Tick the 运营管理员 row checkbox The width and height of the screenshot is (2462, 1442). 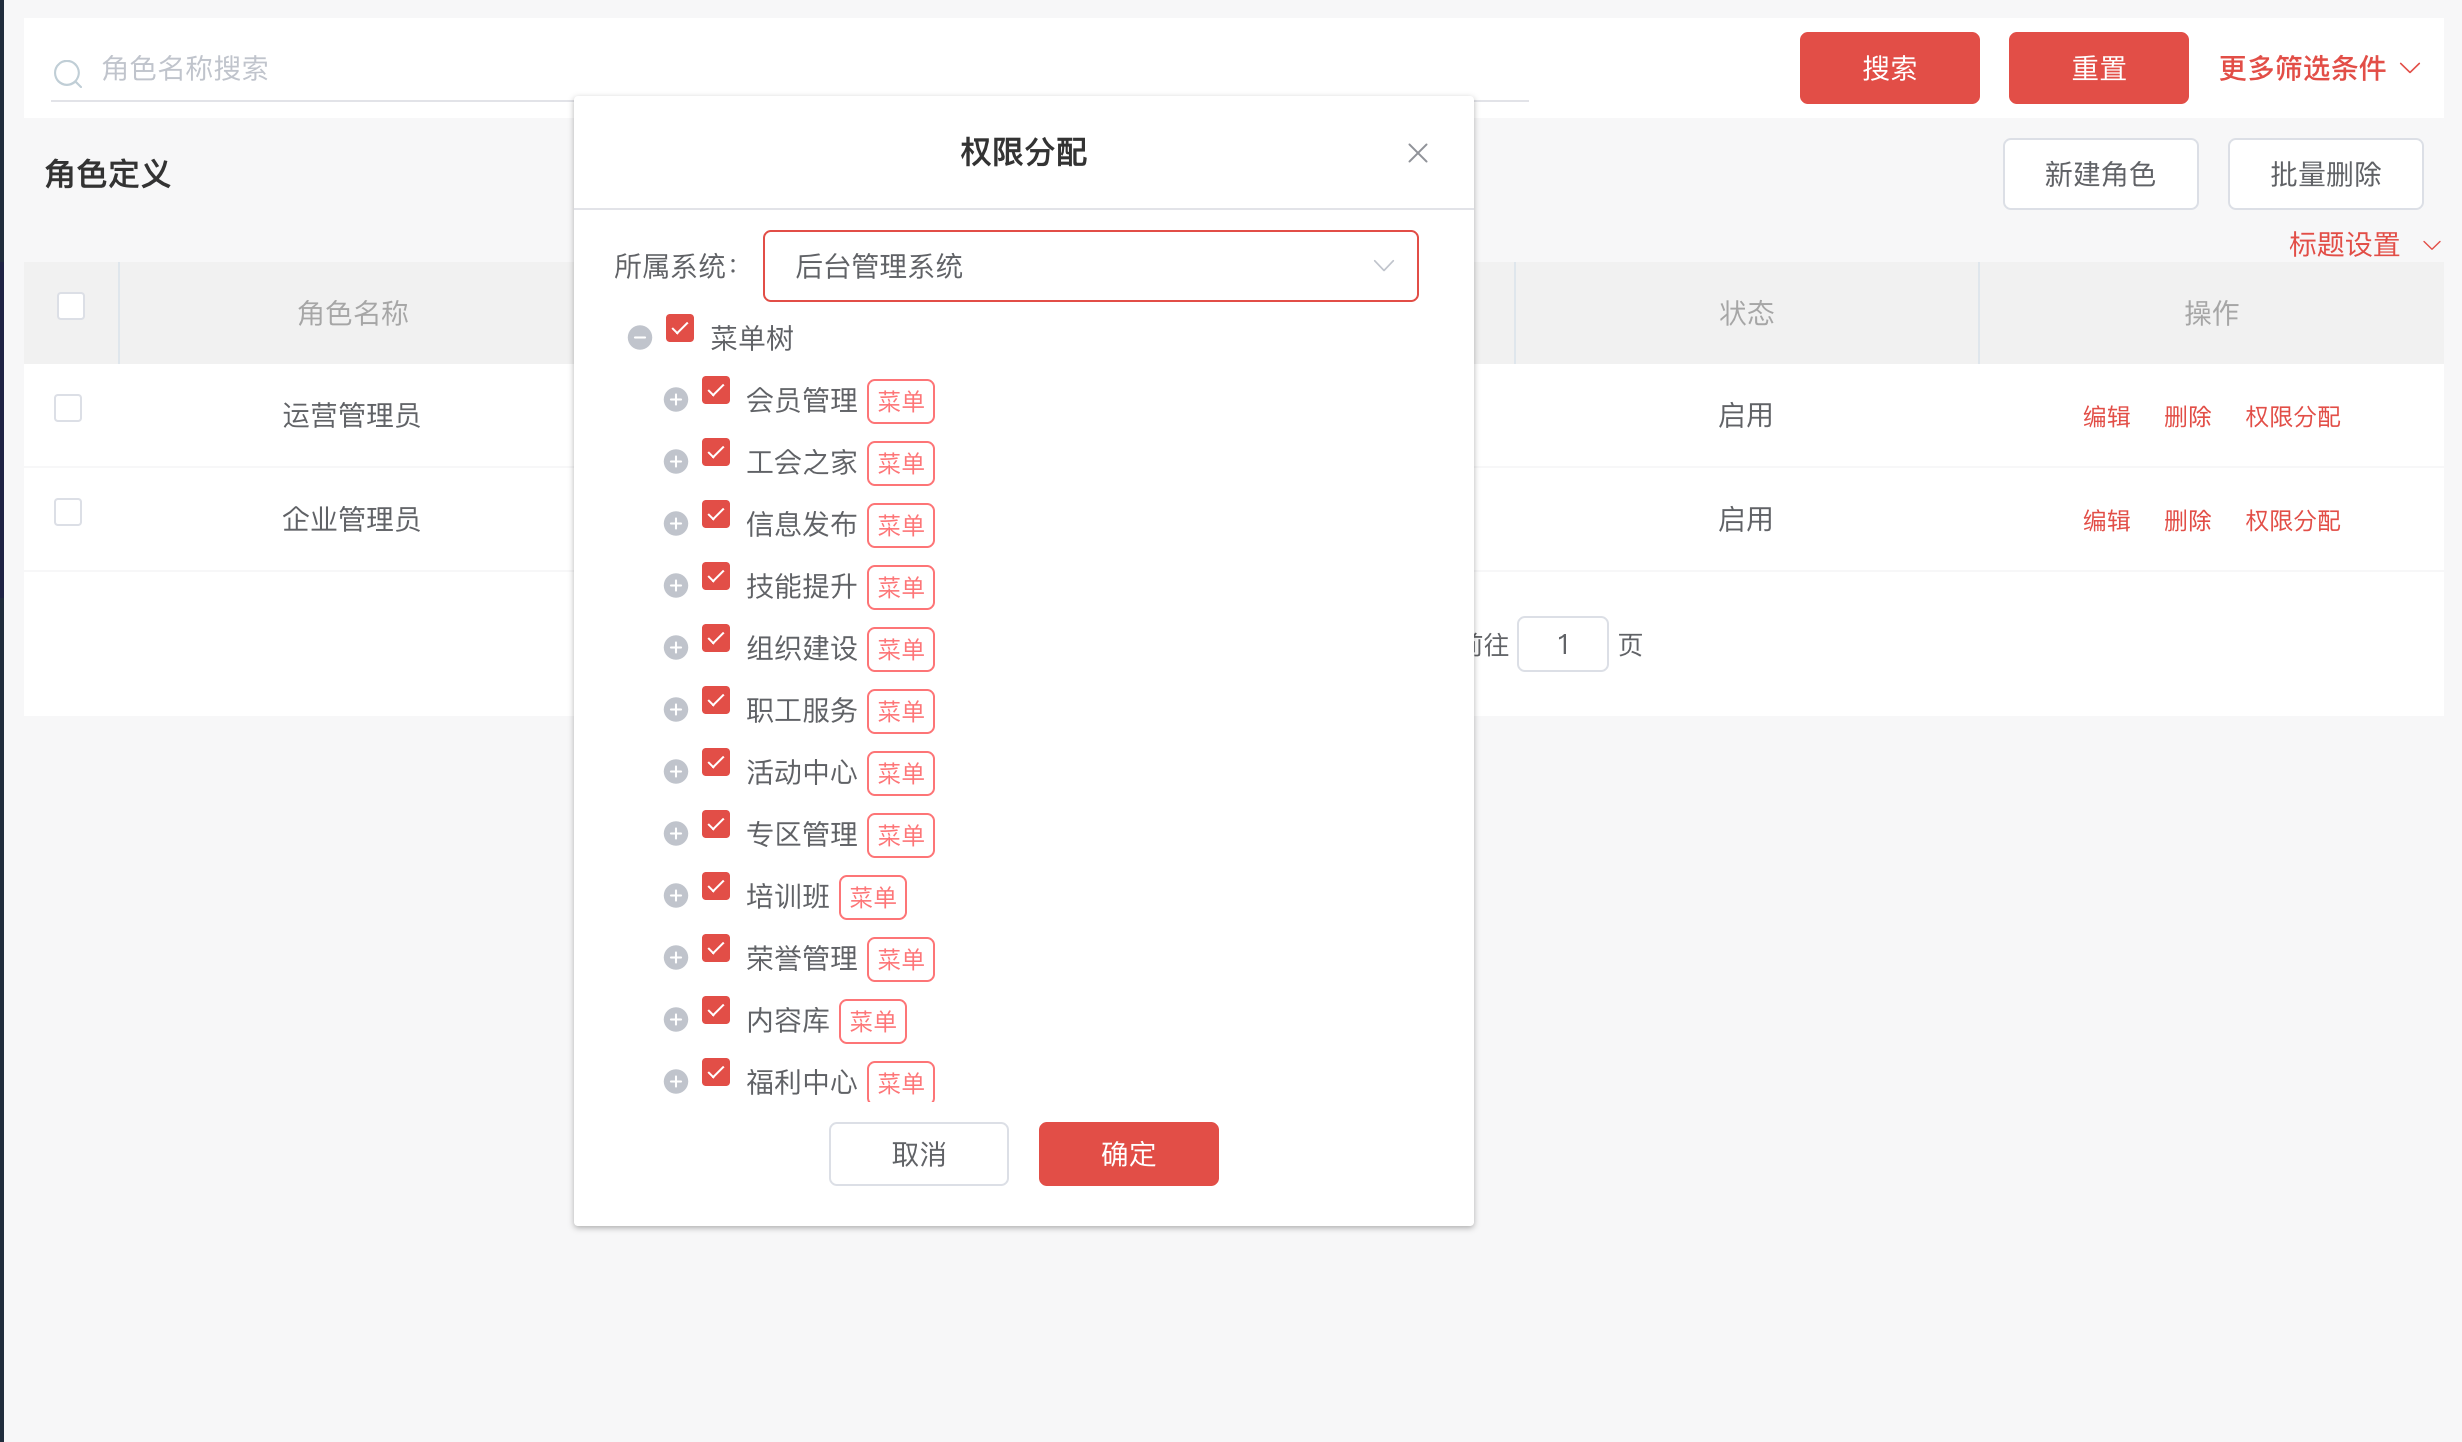(68, 408)
